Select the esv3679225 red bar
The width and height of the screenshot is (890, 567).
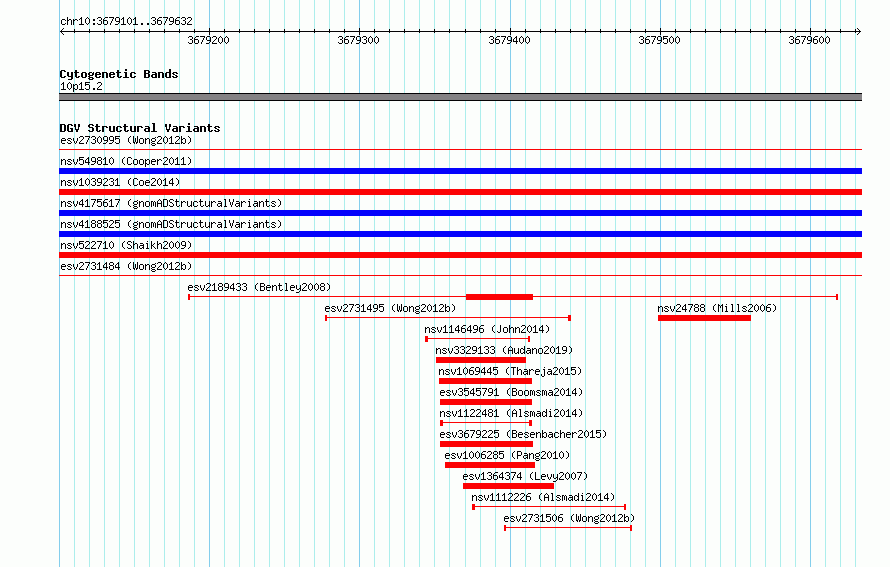[486, 444]
